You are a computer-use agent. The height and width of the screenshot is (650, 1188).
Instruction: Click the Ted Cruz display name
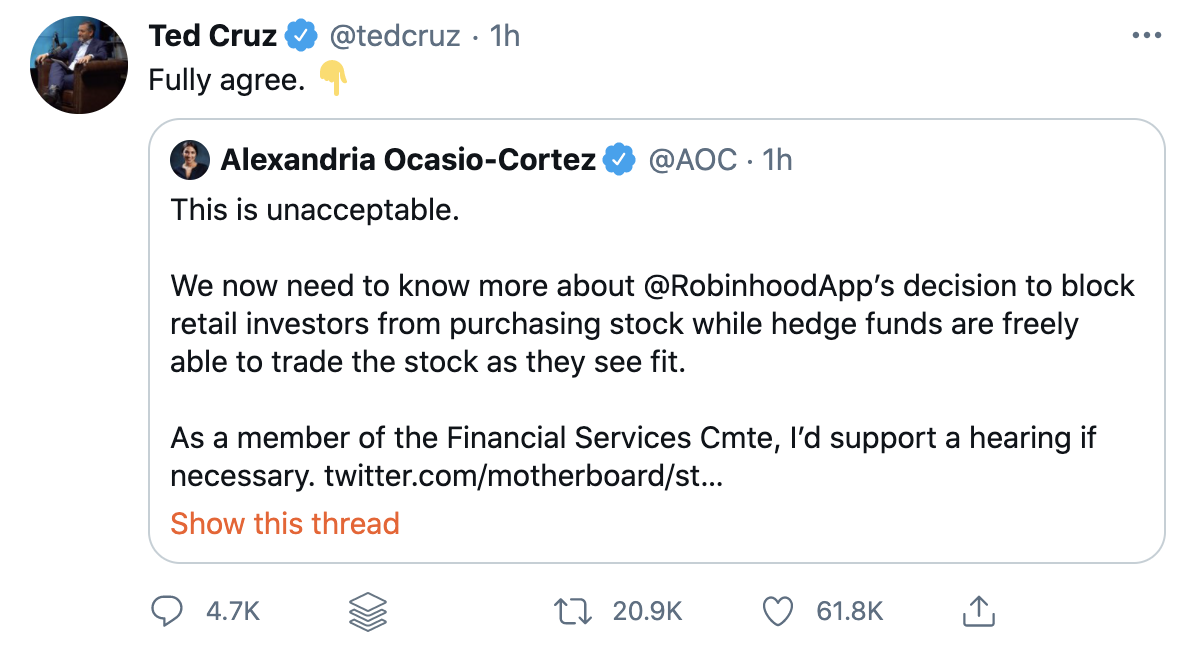coord(213,36)
